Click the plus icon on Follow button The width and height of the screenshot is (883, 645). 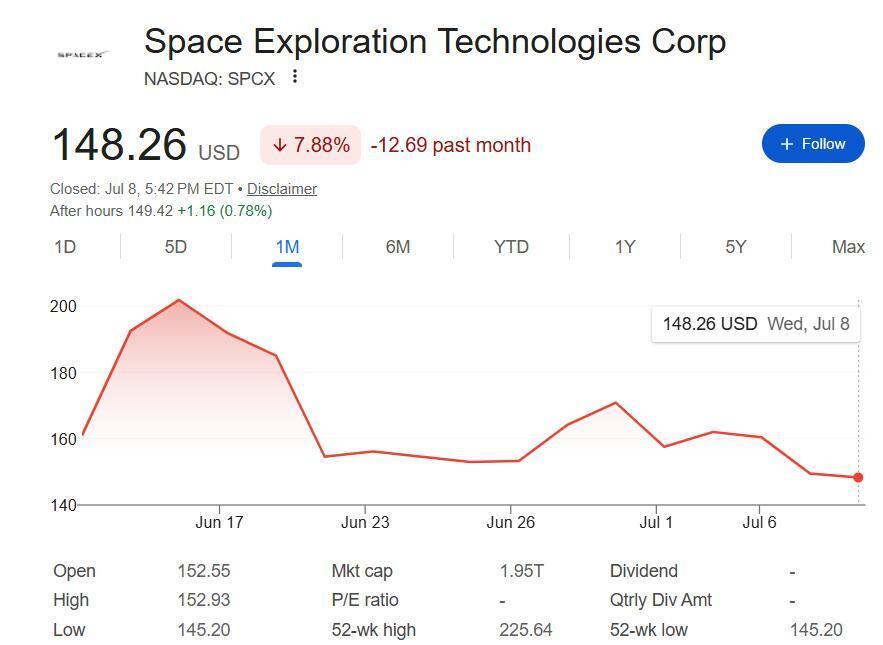787,144
